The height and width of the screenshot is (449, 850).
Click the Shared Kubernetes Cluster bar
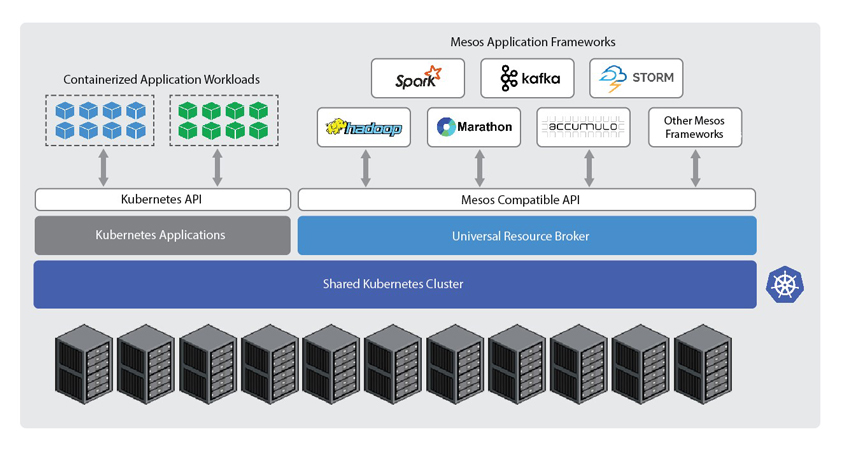395,285
